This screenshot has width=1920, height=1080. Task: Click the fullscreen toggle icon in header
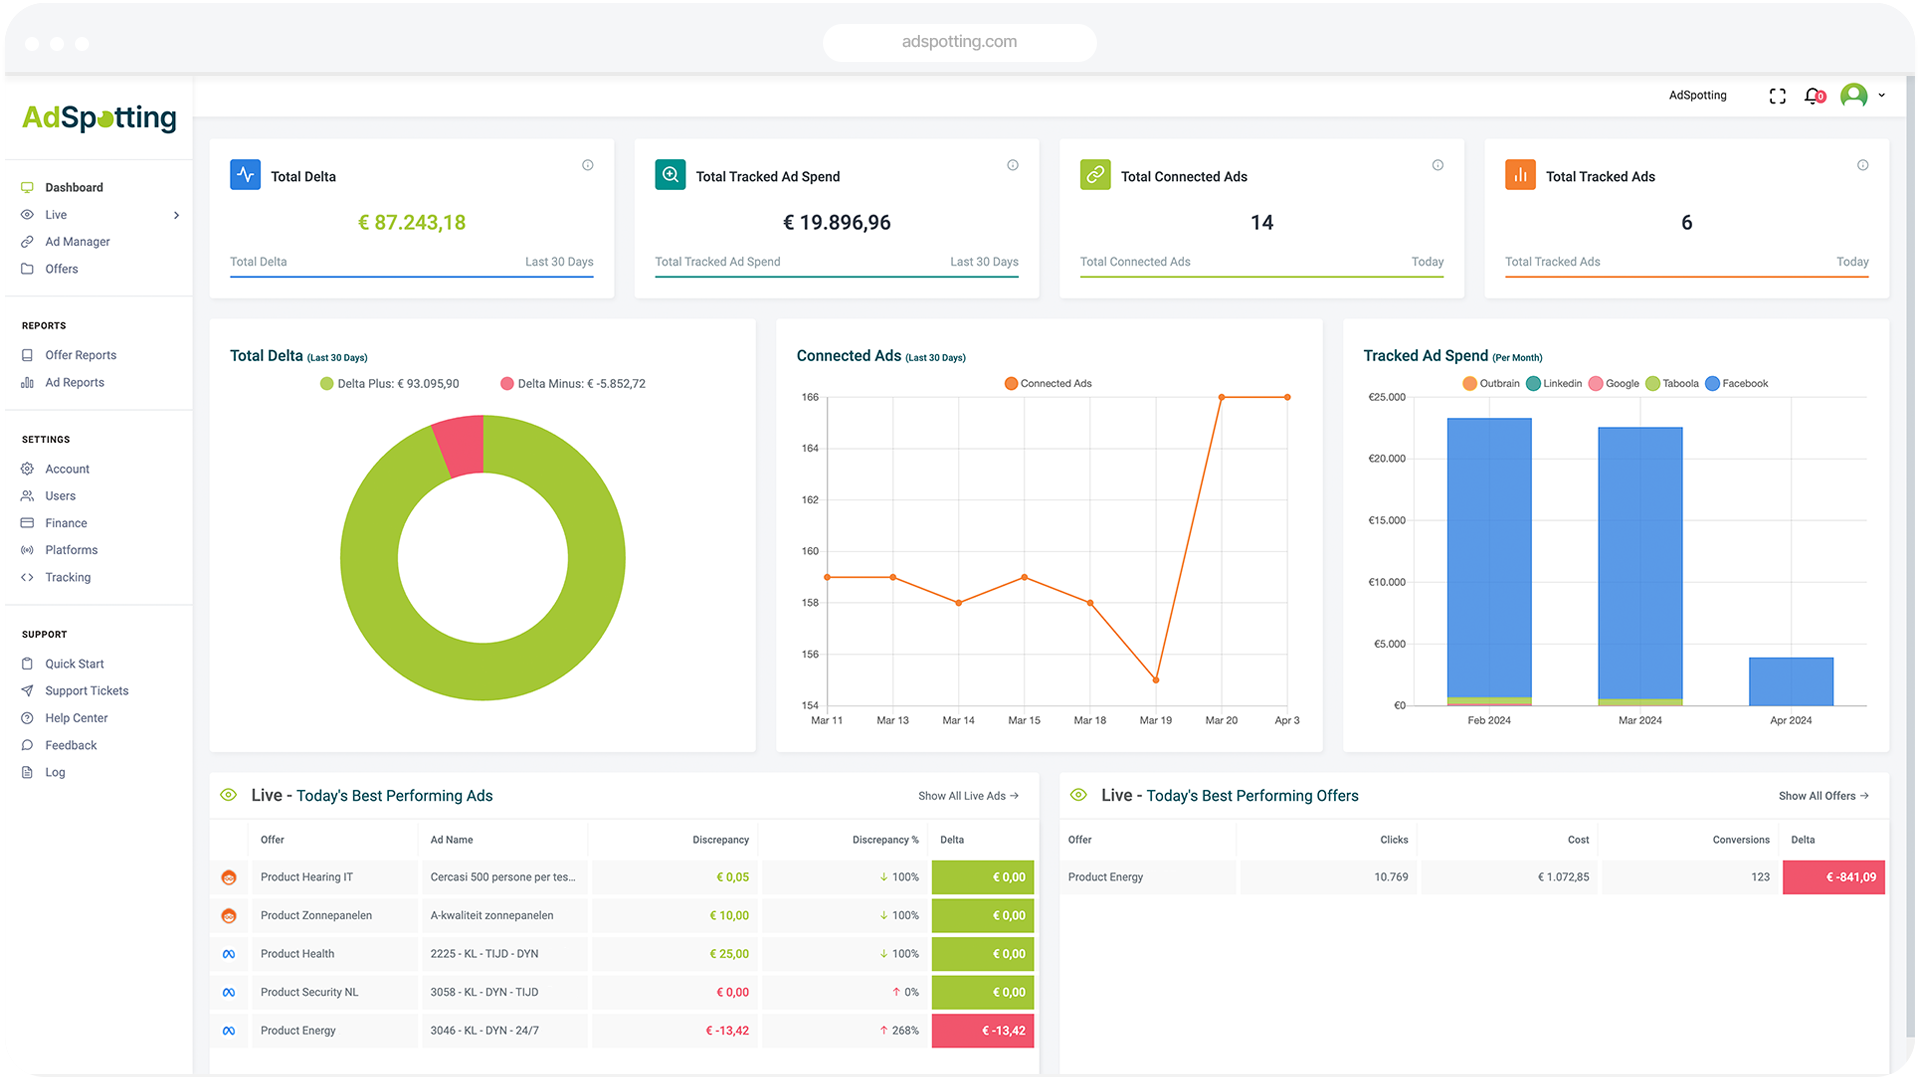point(1777,96)
